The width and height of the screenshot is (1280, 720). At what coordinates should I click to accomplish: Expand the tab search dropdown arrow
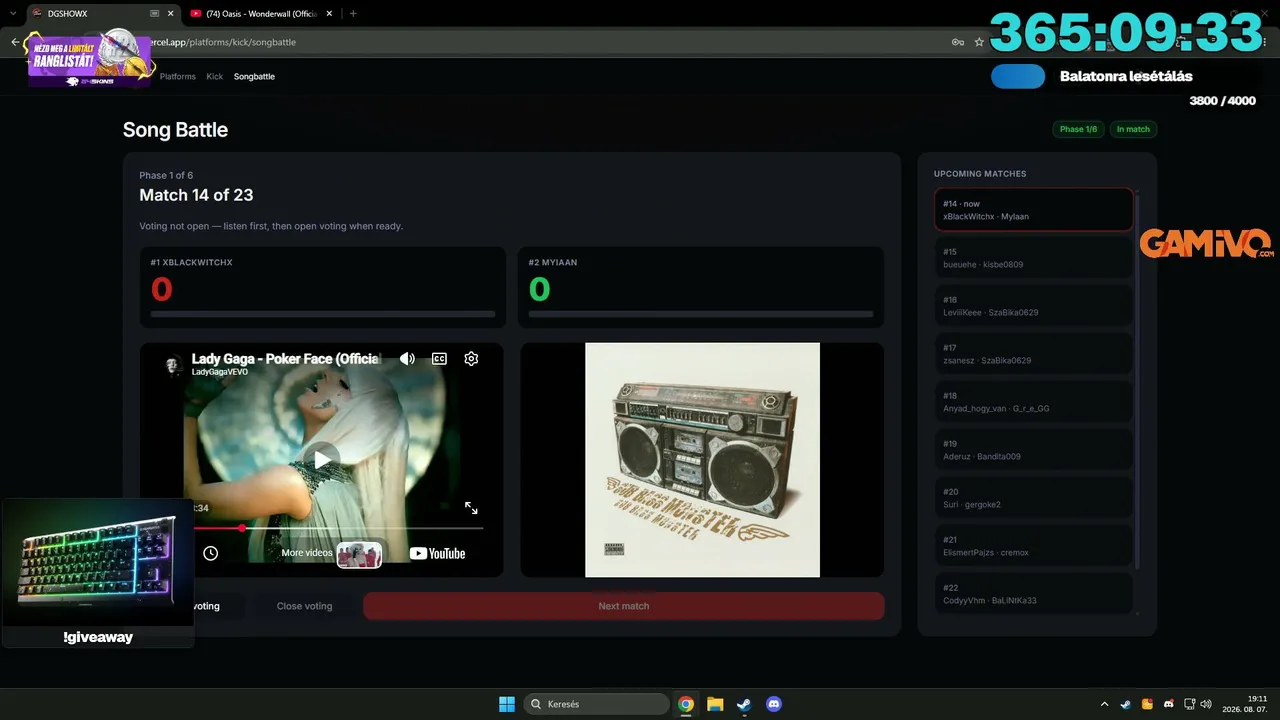tap(11, 14)
